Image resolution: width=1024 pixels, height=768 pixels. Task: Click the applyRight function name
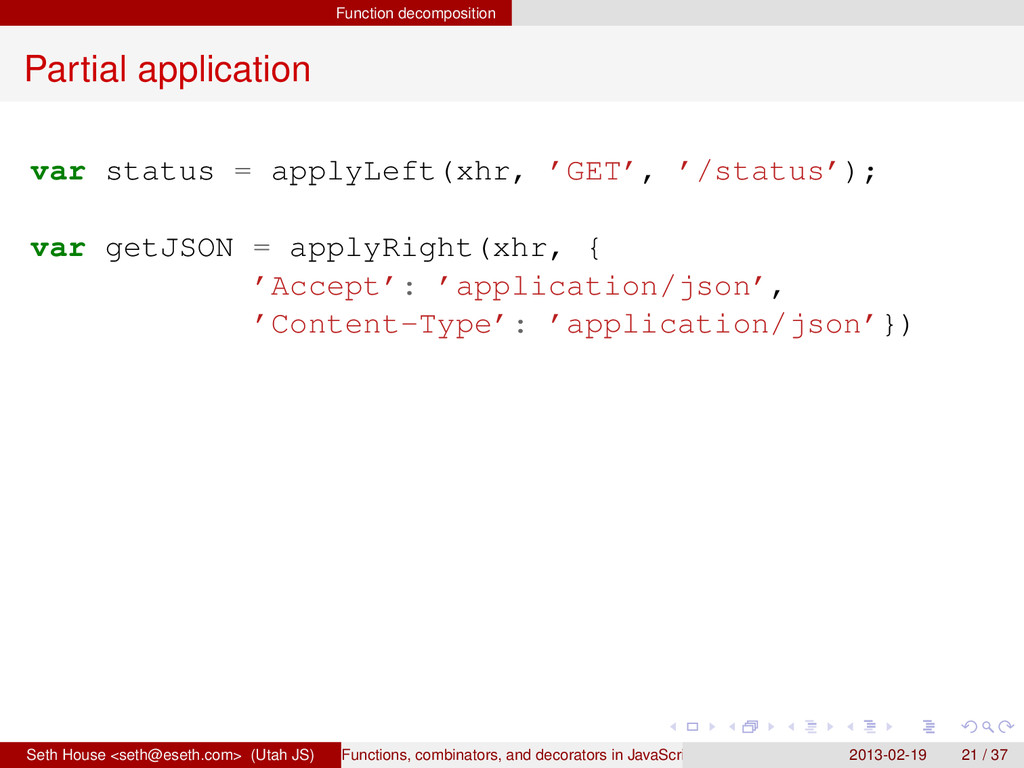click(x=381, y=249)
